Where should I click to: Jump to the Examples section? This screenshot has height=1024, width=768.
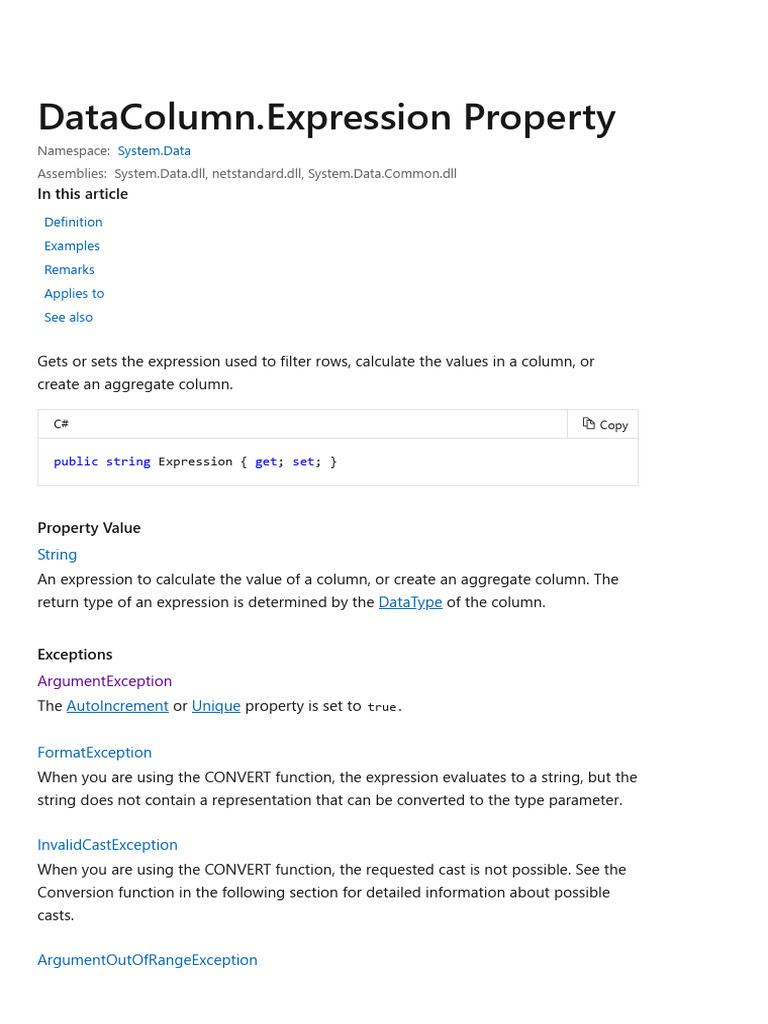[72, 246]
